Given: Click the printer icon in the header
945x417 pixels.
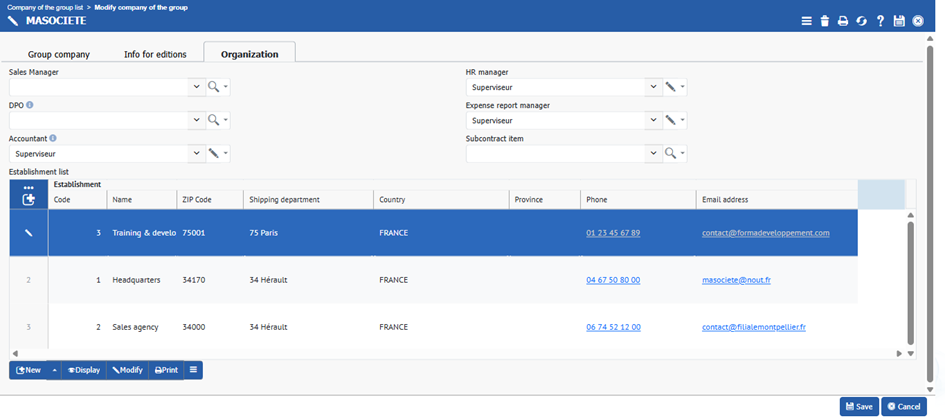Looking at the screenshot, I should pyautogui.click(x=843, y=20).
